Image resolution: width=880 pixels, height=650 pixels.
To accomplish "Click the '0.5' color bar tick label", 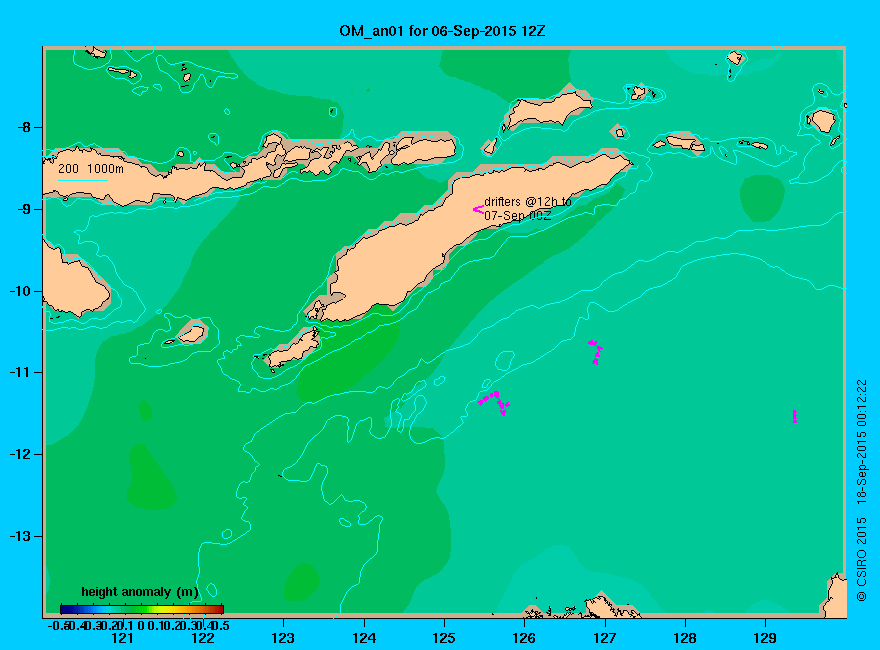I will (x=221, y=625).
